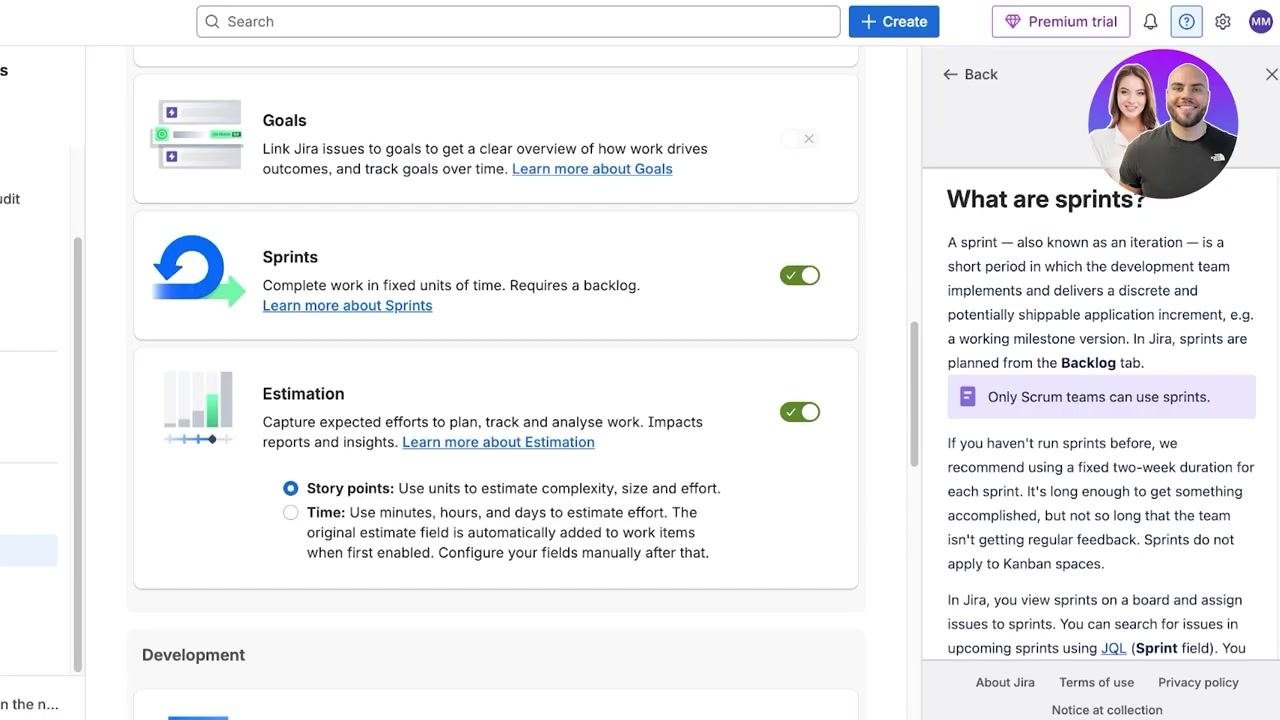This screenshot has height=720, width=1280.
Task: Click the presenters' webcam thumbnail
Action: (1163, 123)
